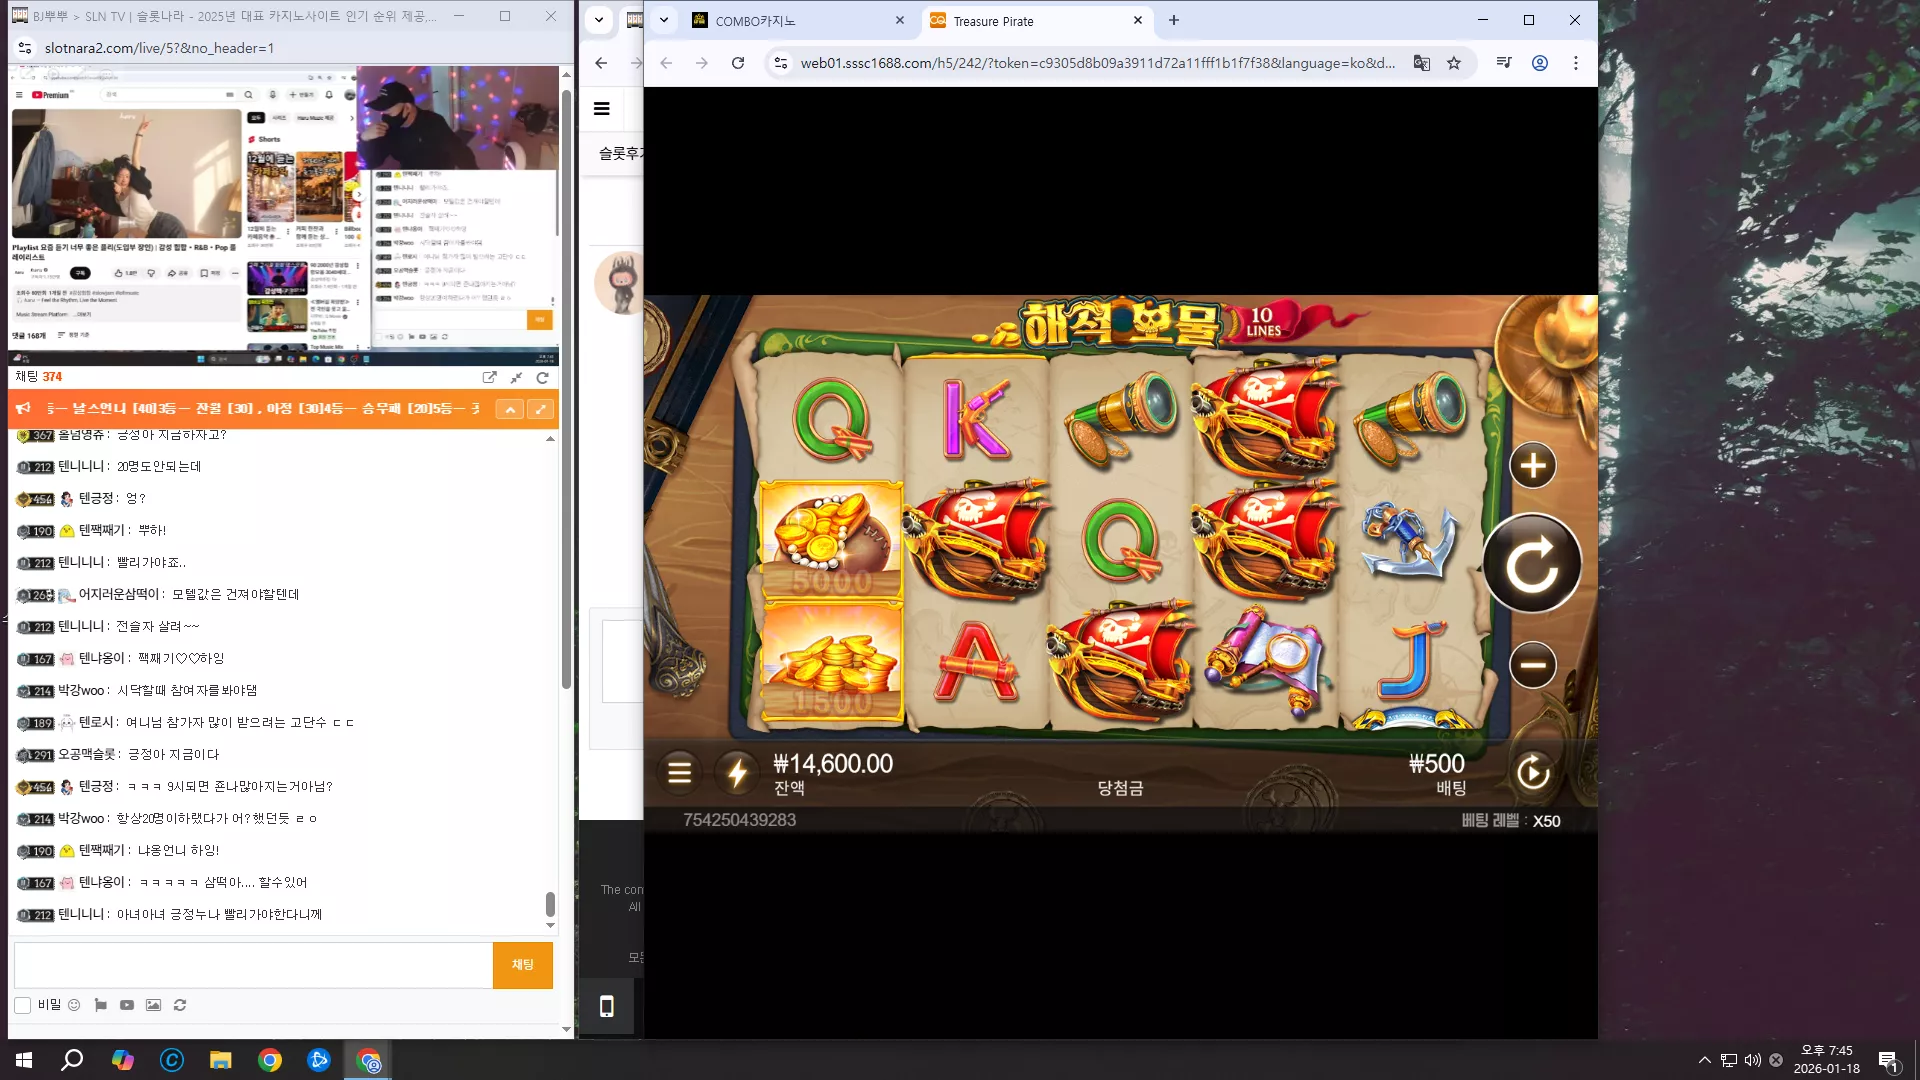1920x1080 pixels.
Task: Click the live stream video thumbnail
Action: (x=283, y=216)
